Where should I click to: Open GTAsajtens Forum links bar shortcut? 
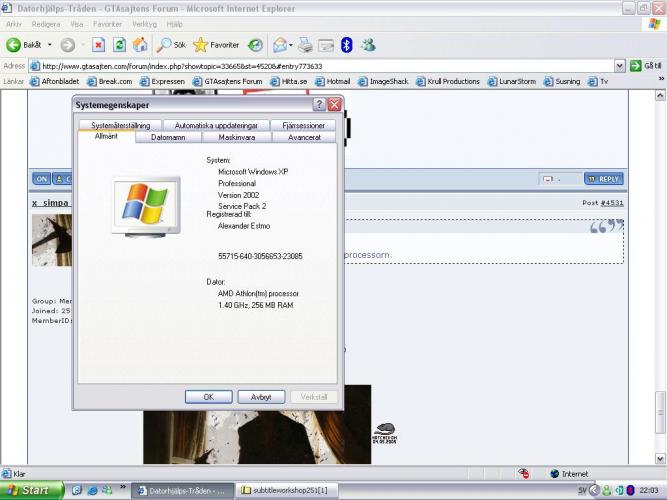(227, 81)
